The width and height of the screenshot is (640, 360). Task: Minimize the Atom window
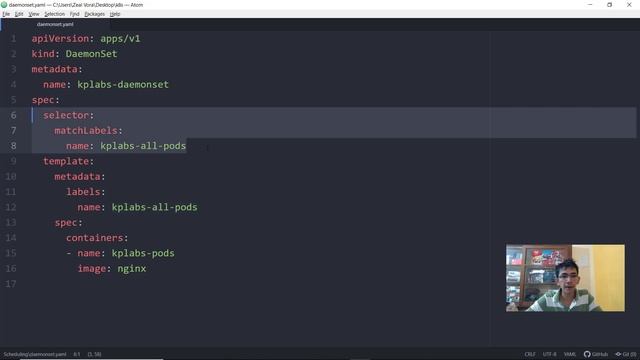(x=590, y=5)
